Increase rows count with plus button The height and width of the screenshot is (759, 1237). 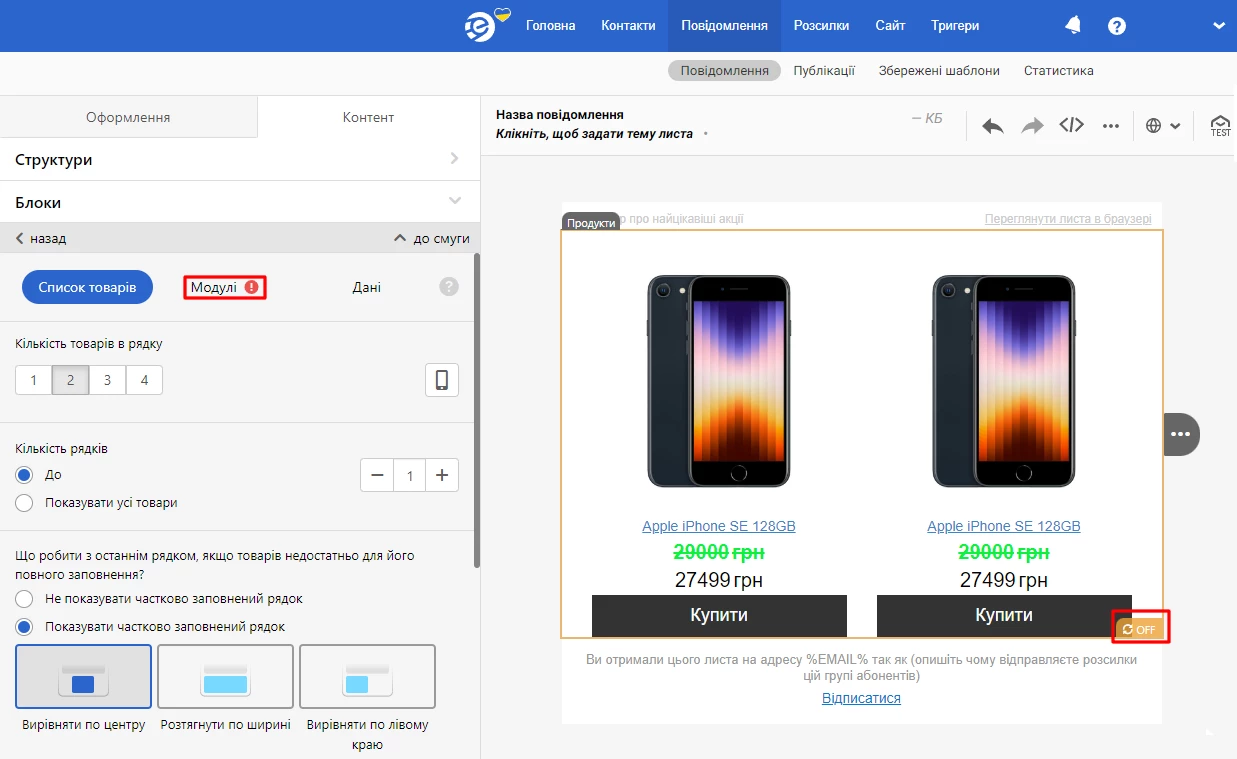click(442, 475)
